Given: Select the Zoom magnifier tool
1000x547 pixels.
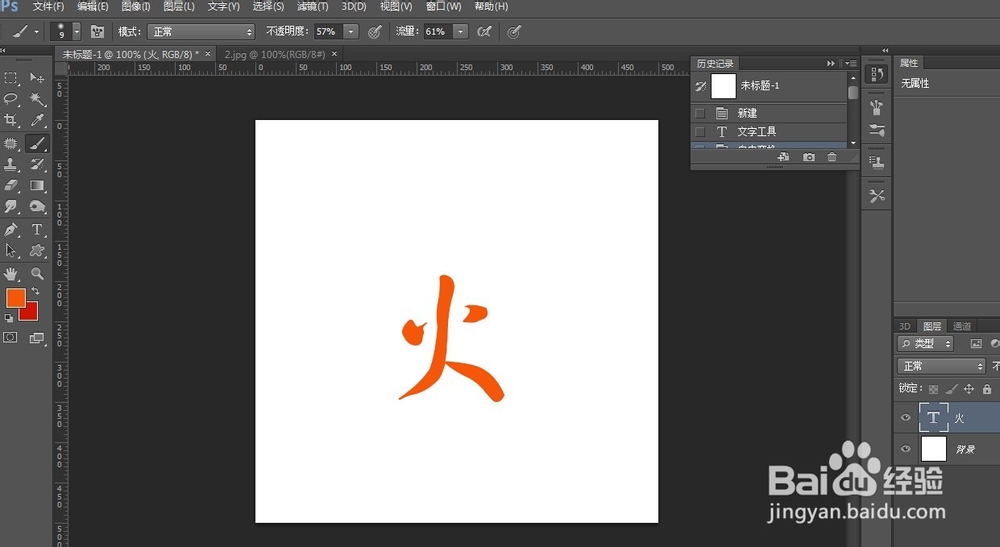Looking at the screenshot, I should (37, 274).
